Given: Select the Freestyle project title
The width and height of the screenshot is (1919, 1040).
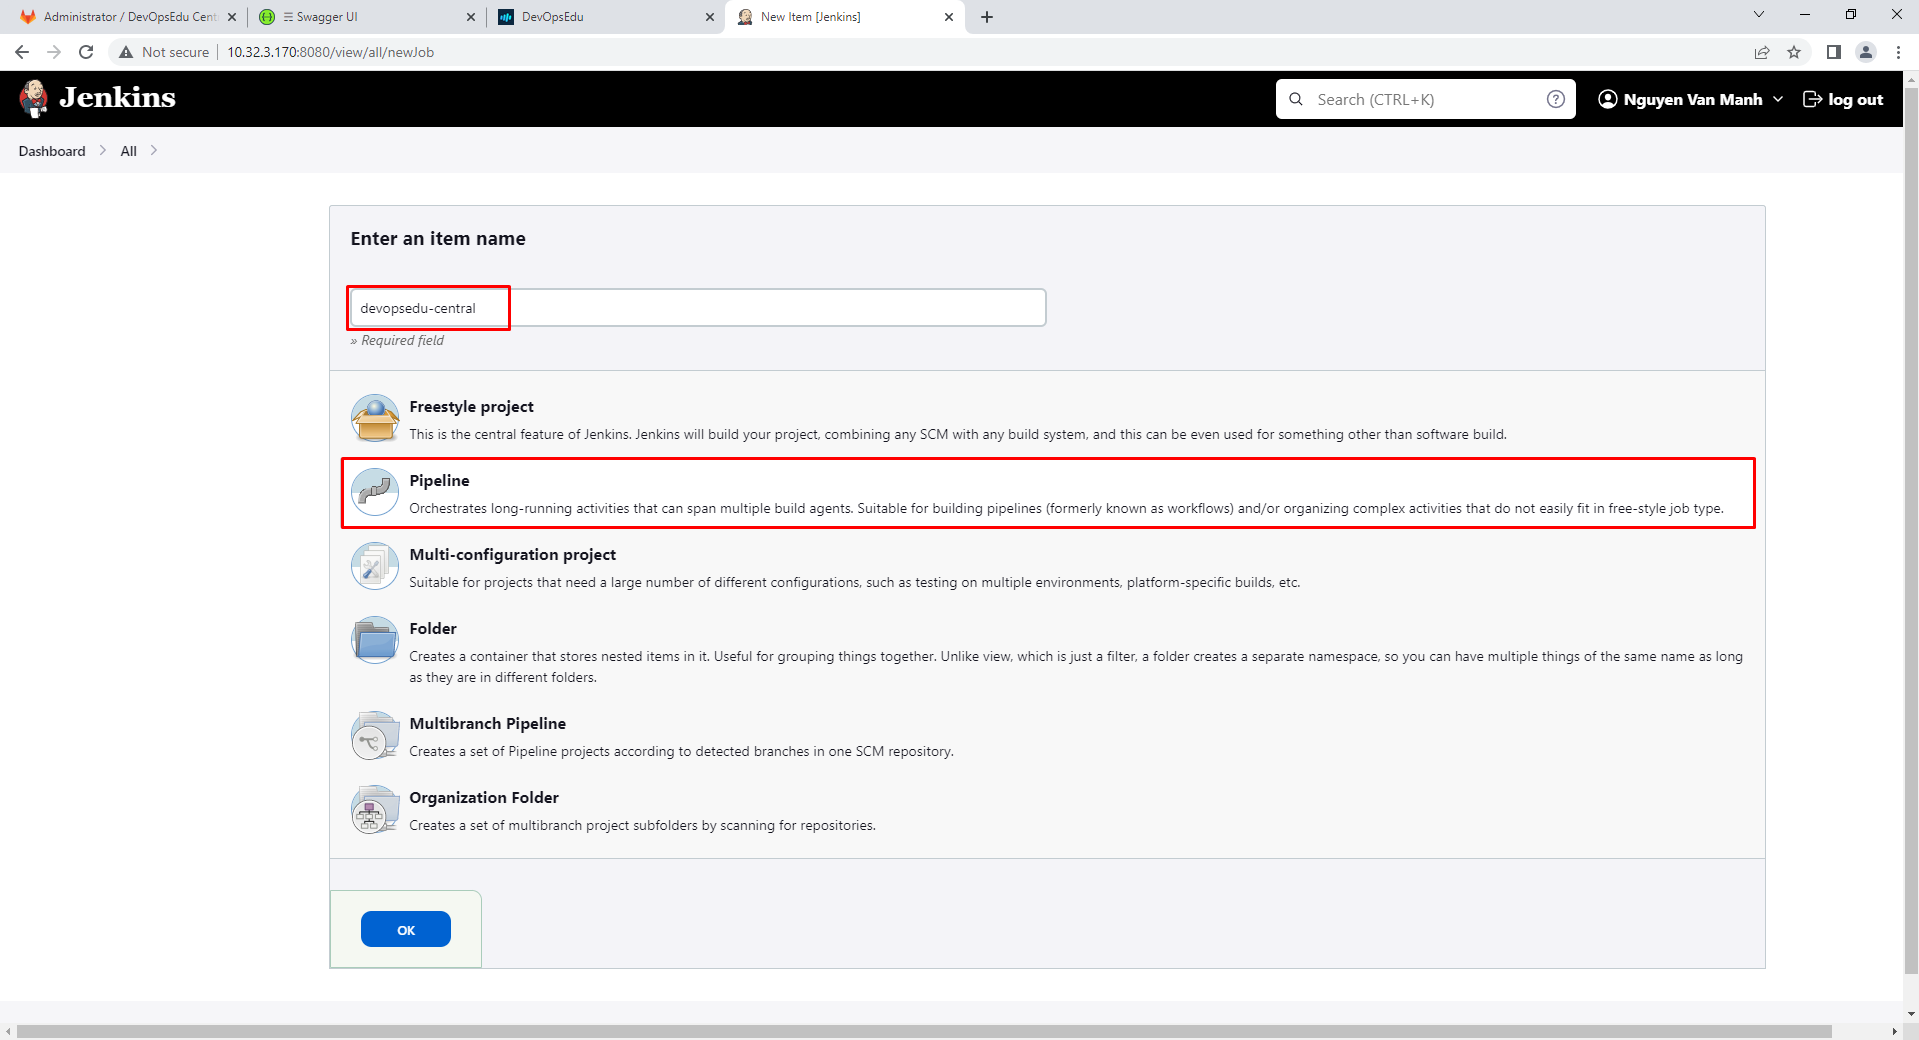Looking at the screenshot, I should [471, 406].
